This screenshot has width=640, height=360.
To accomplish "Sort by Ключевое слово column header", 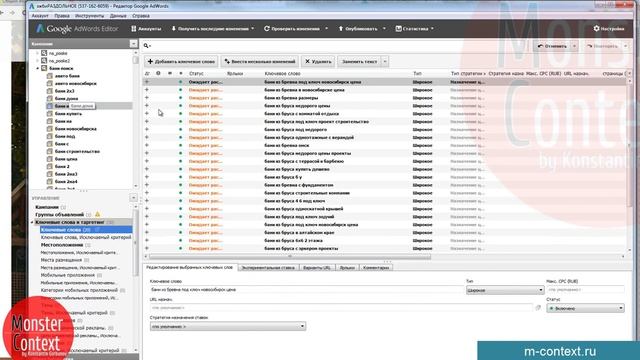I will point(282,73).
